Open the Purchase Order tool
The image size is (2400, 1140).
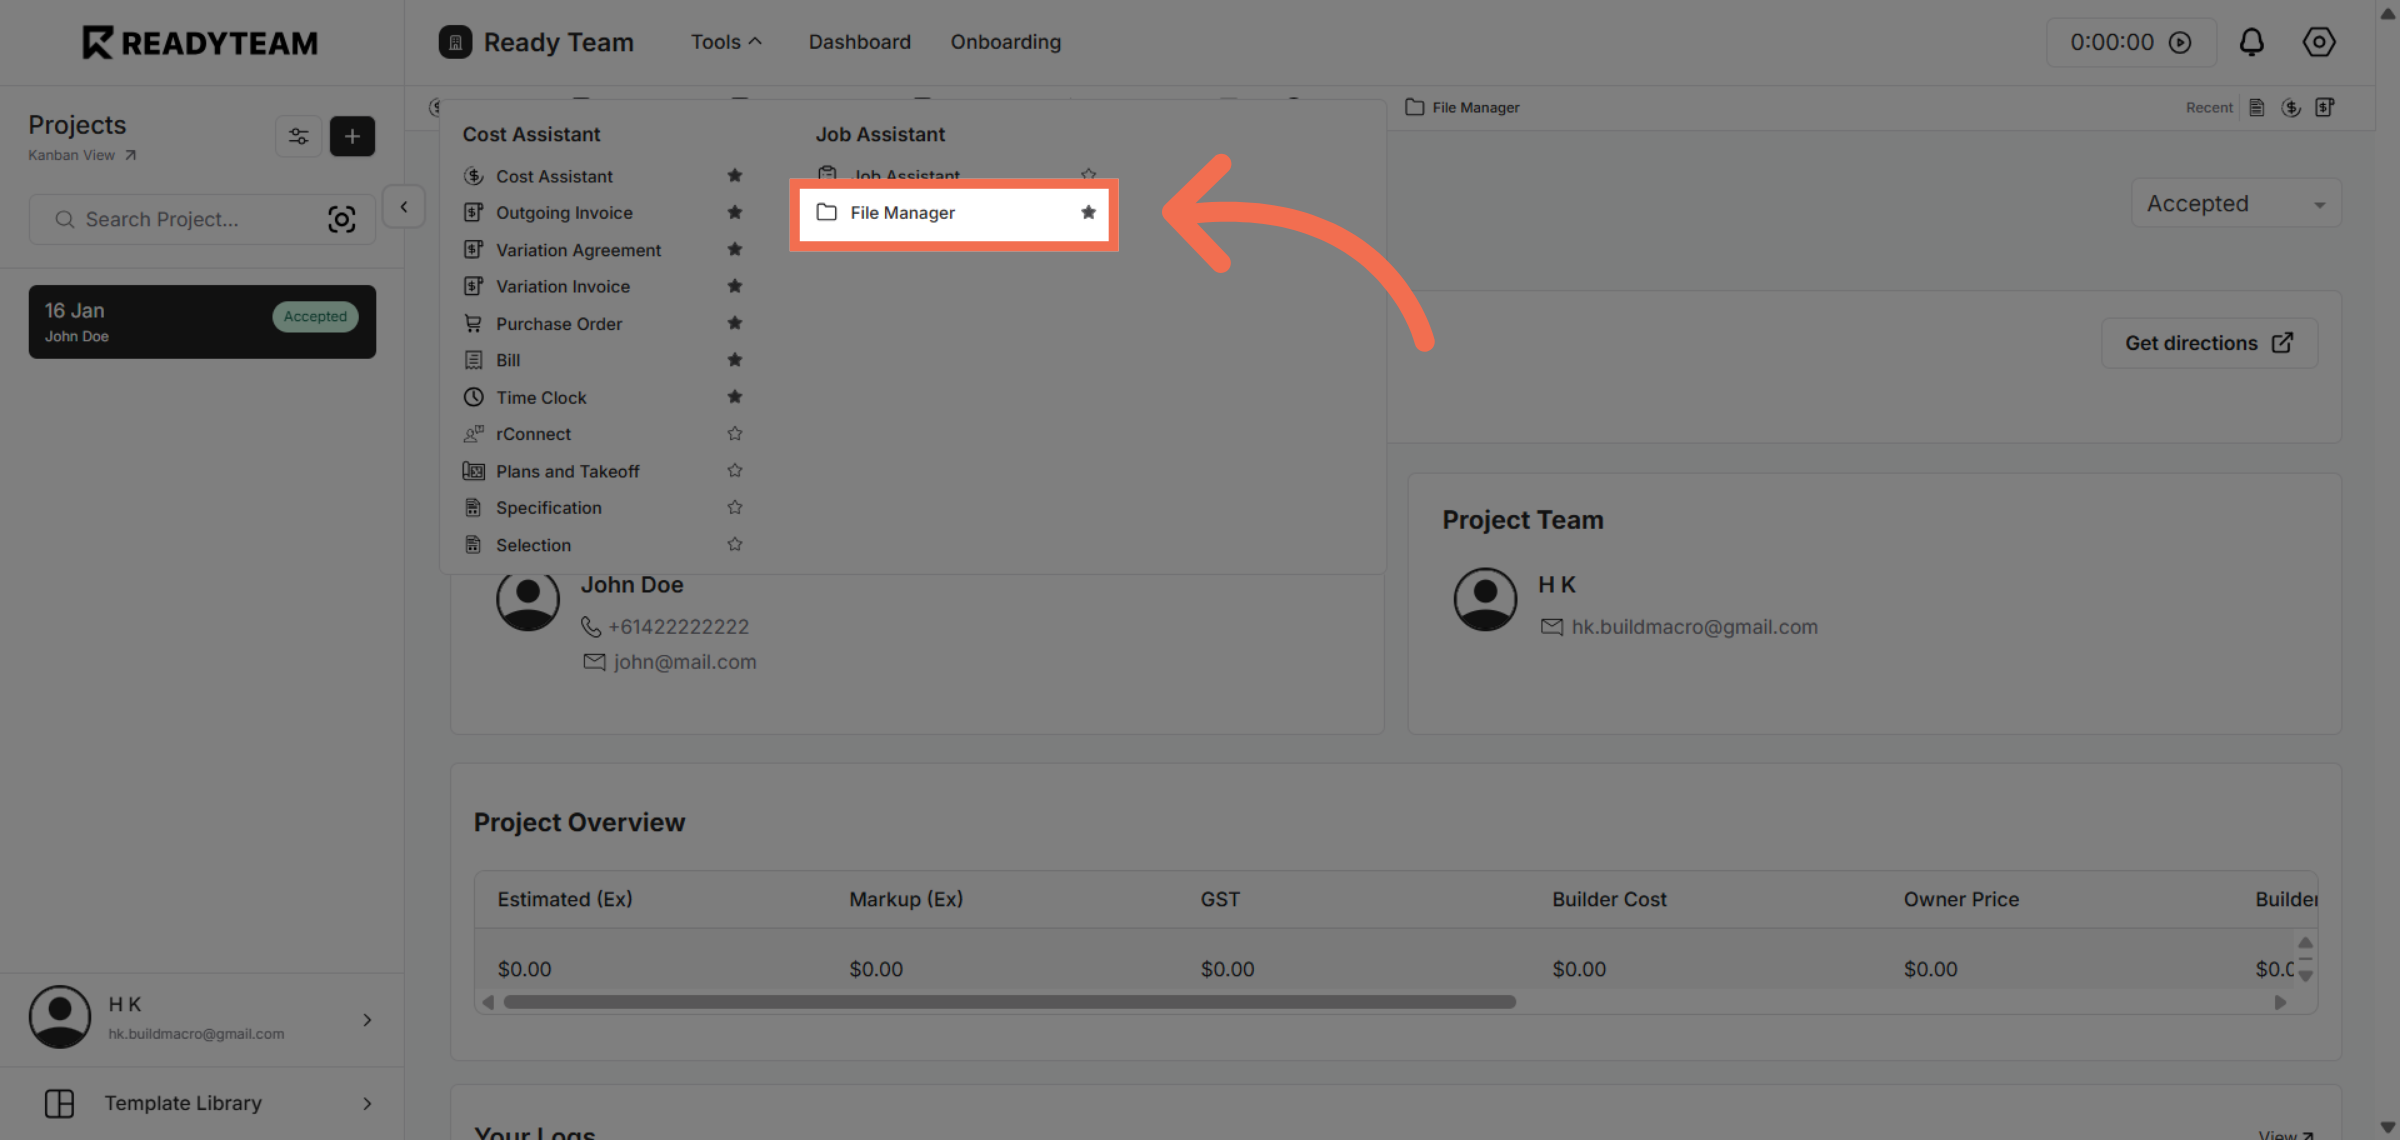[558, 323]
